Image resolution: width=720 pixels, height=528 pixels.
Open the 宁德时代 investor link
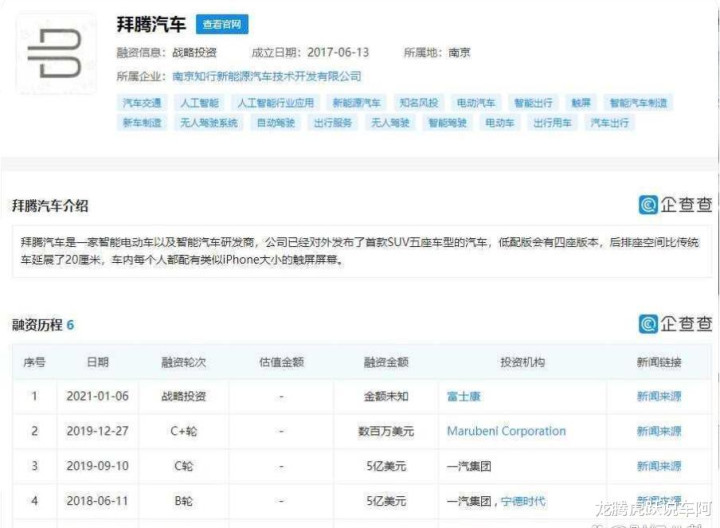coord(523,501)
